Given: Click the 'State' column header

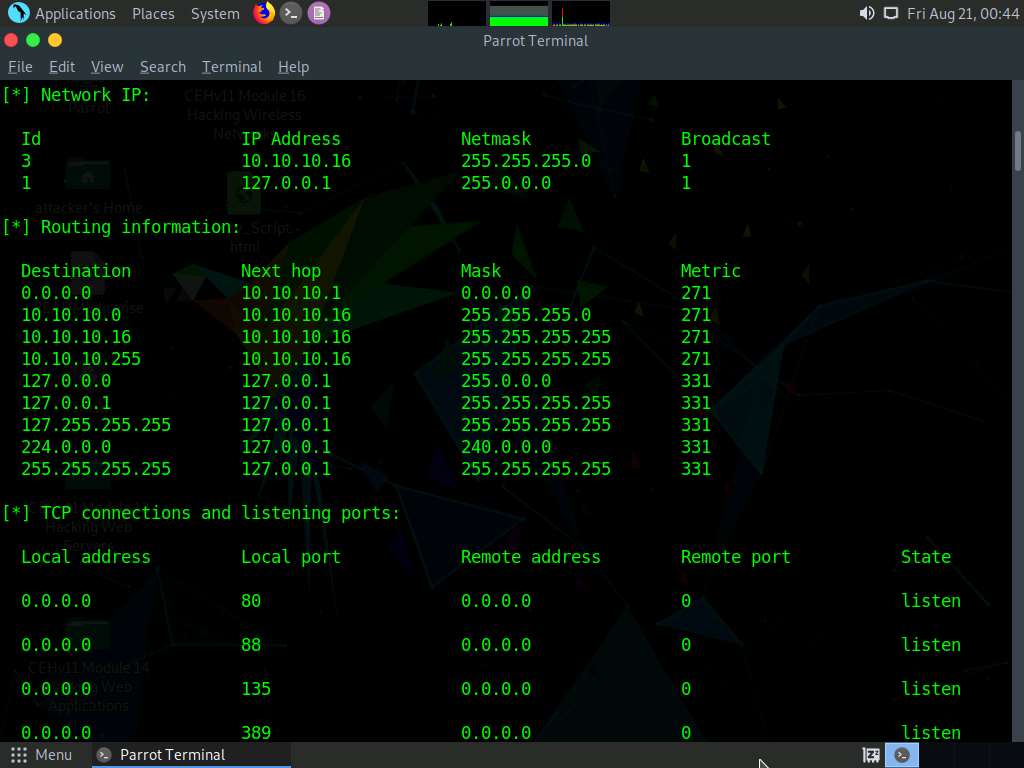Looking at the screenshot, I should [x=925, y=557].
